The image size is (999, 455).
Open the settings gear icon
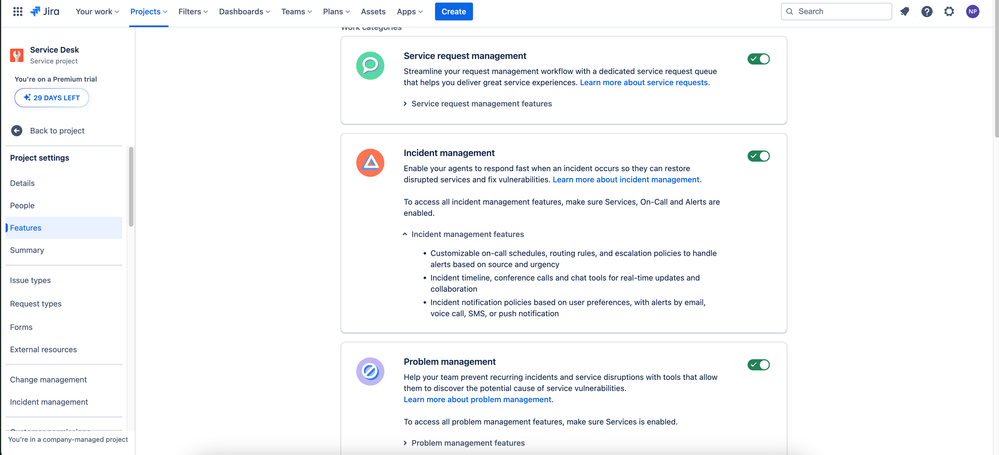pos(949,11)
